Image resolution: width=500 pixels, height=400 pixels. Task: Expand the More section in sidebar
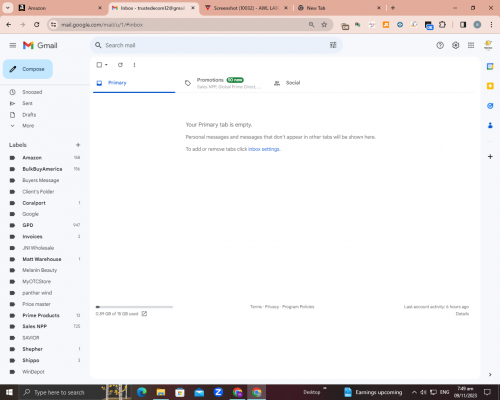(x=28, y=126)
